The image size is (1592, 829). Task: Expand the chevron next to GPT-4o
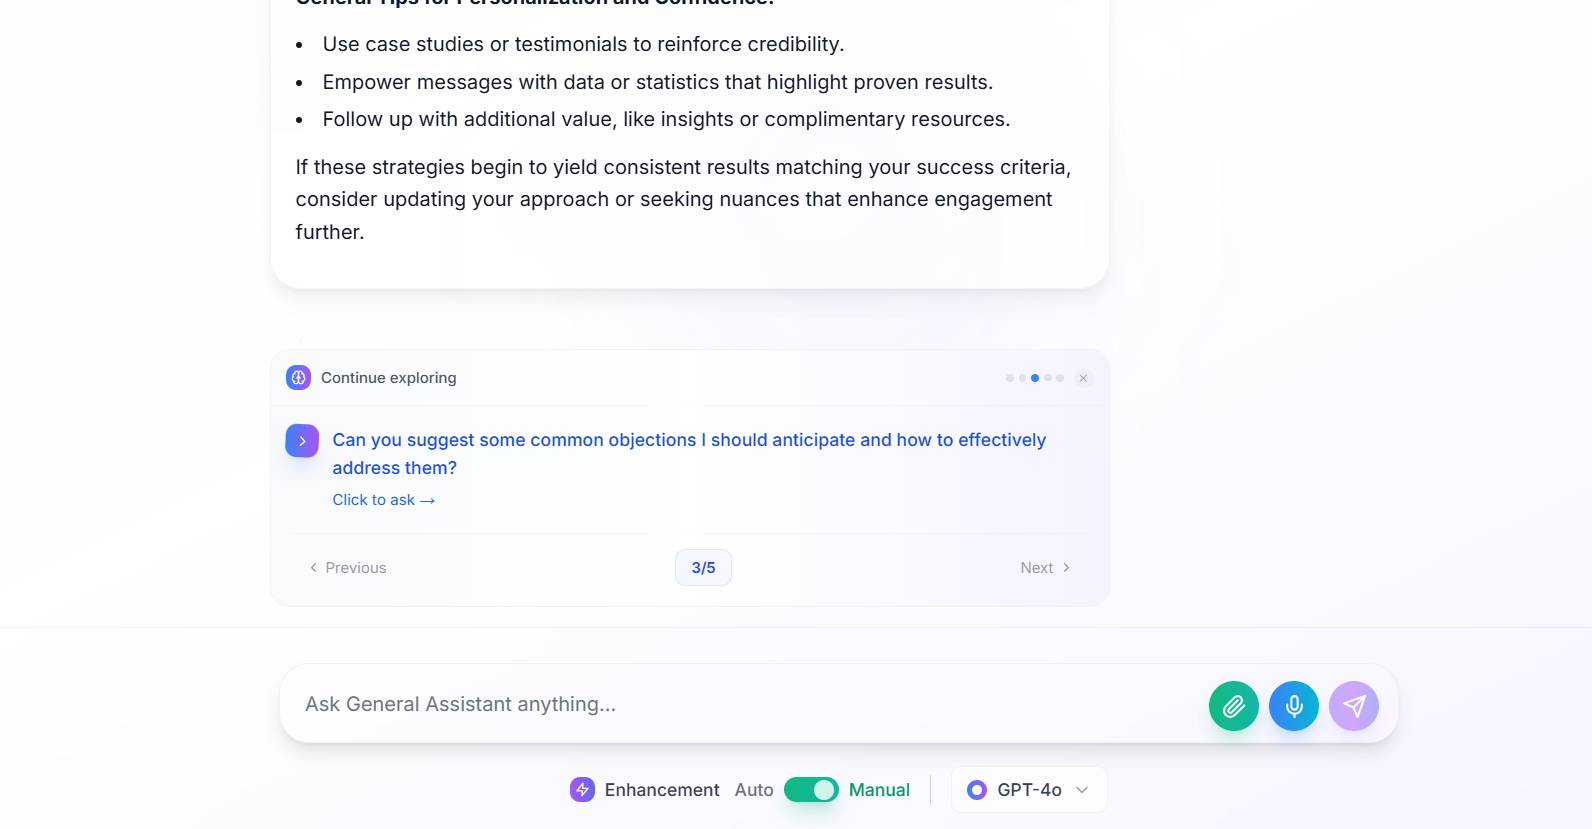click(1081, 790)
